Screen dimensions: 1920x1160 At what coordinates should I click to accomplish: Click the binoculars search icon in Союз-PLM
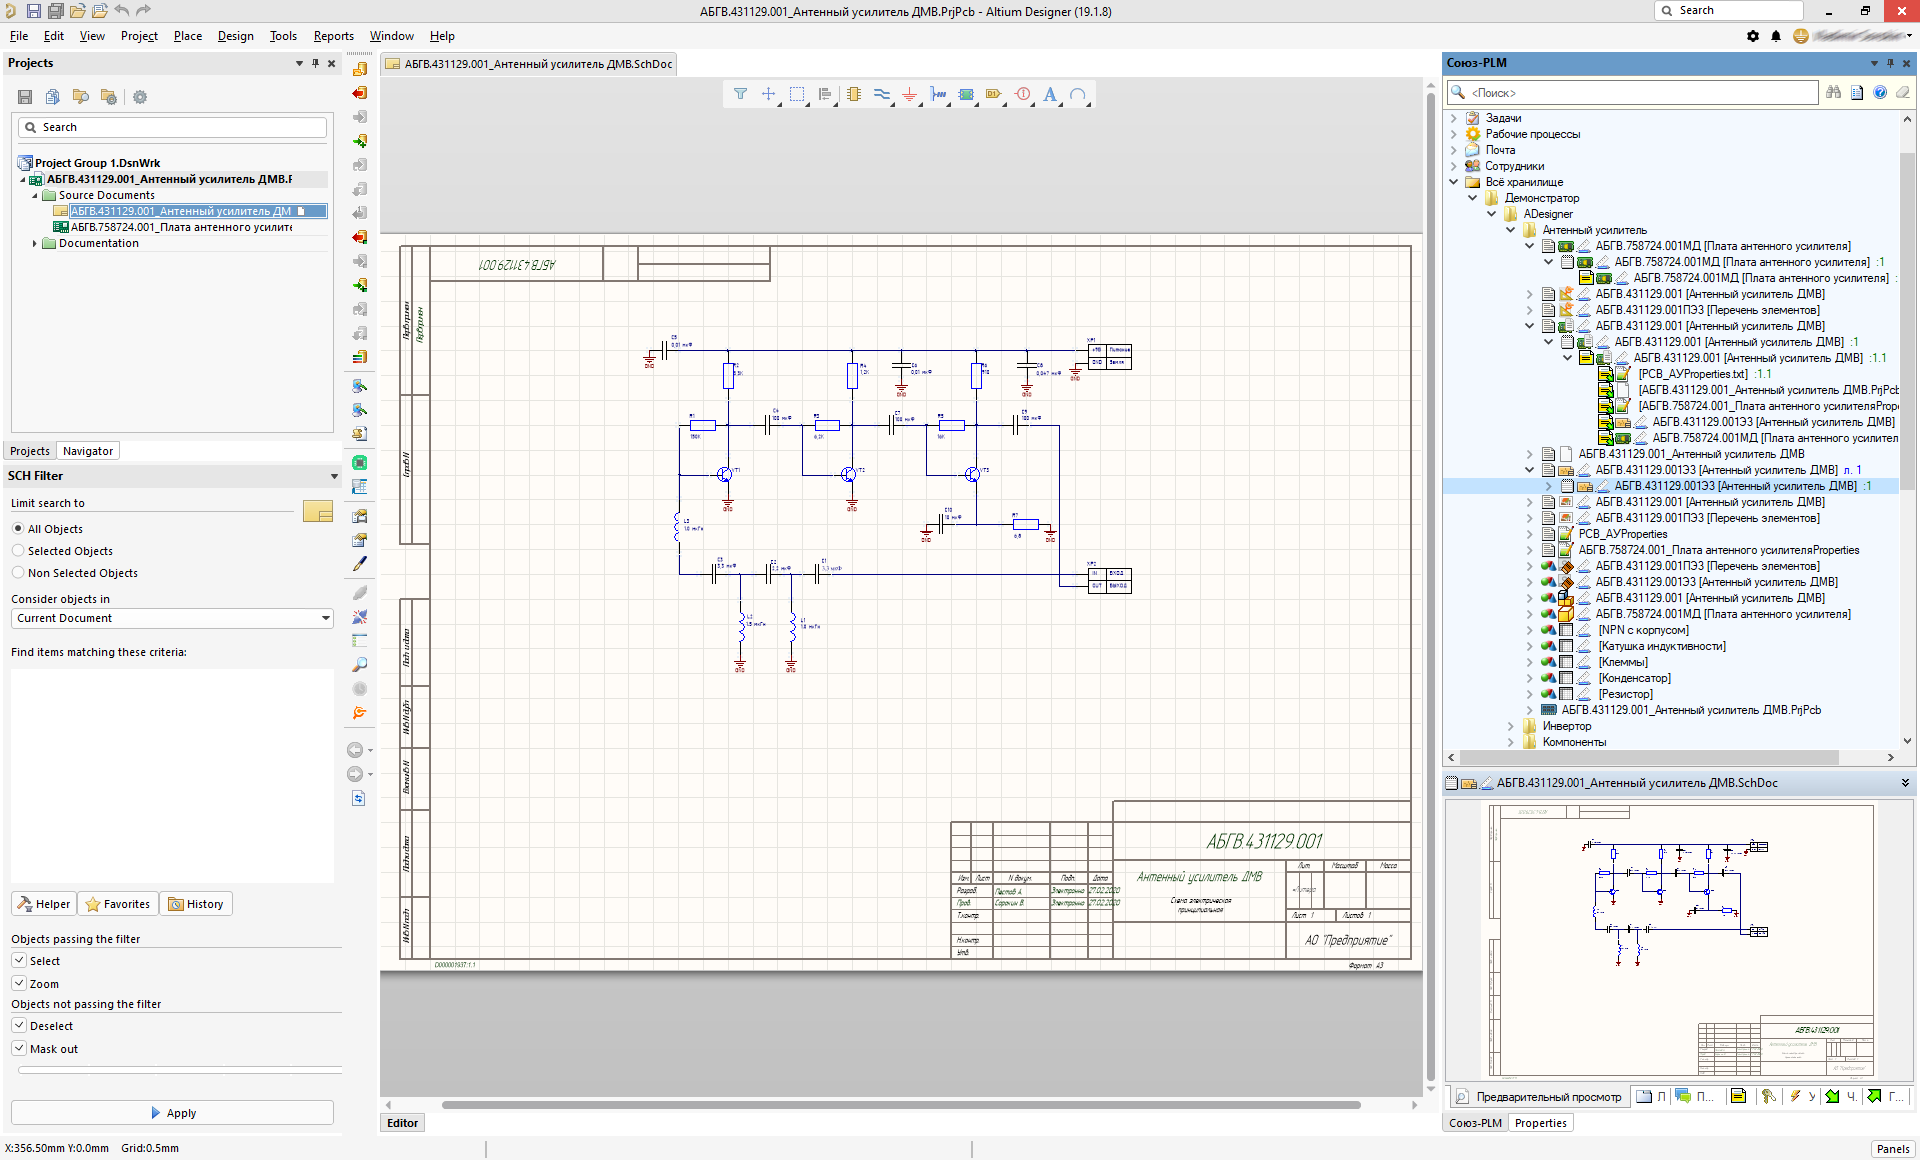click(1833, 92)
